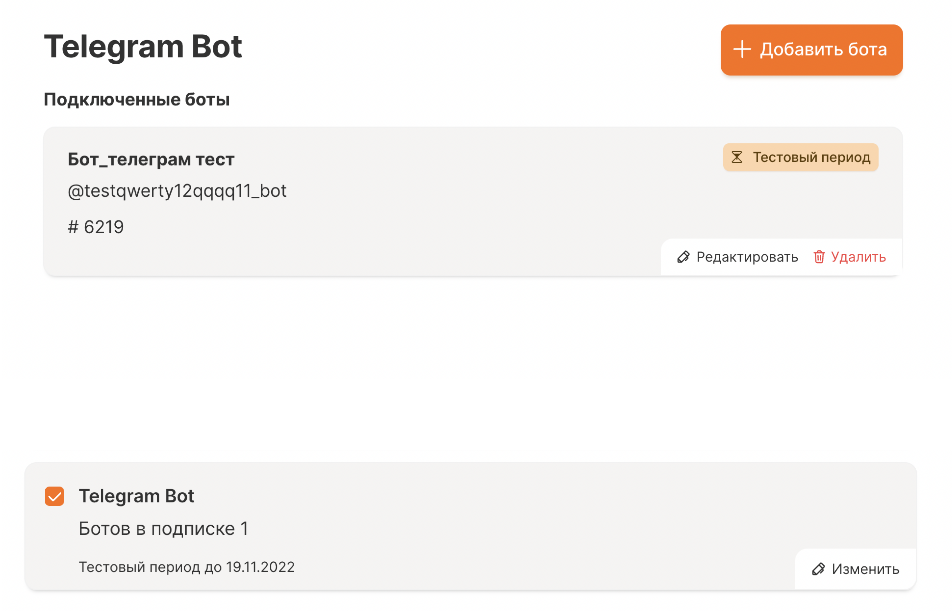952x611 pixels.
Task: Delete the bot via the Удалить link
Action: 858,257
